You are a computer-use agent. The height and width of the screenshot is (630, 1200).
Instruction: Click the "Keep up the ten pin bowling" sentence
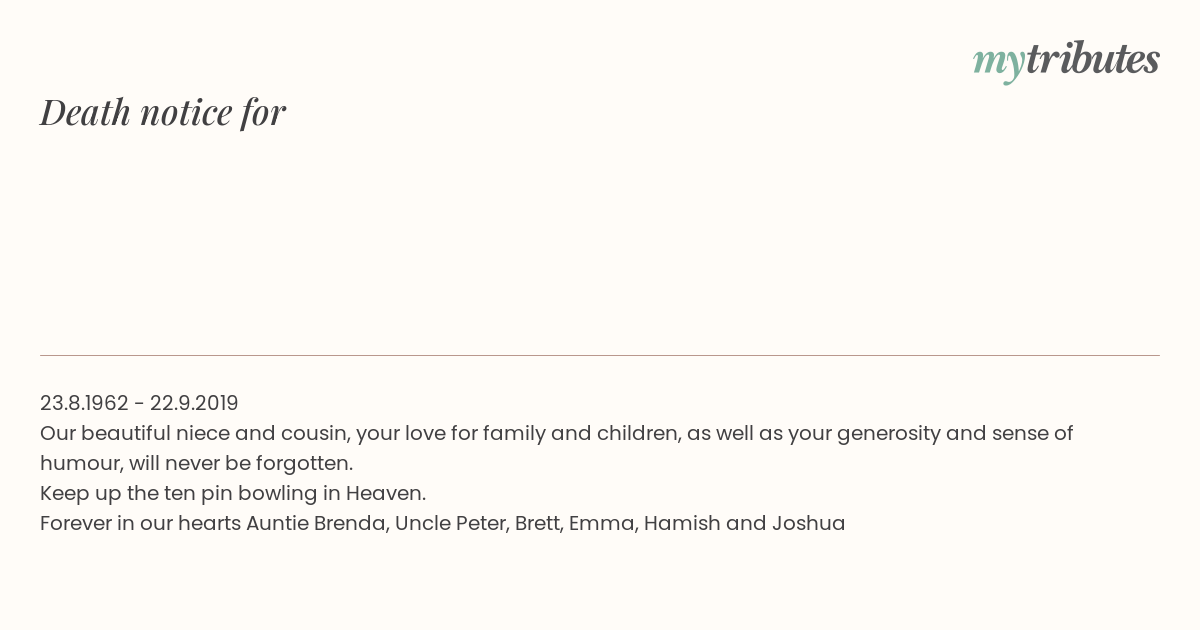click(233, 494)
